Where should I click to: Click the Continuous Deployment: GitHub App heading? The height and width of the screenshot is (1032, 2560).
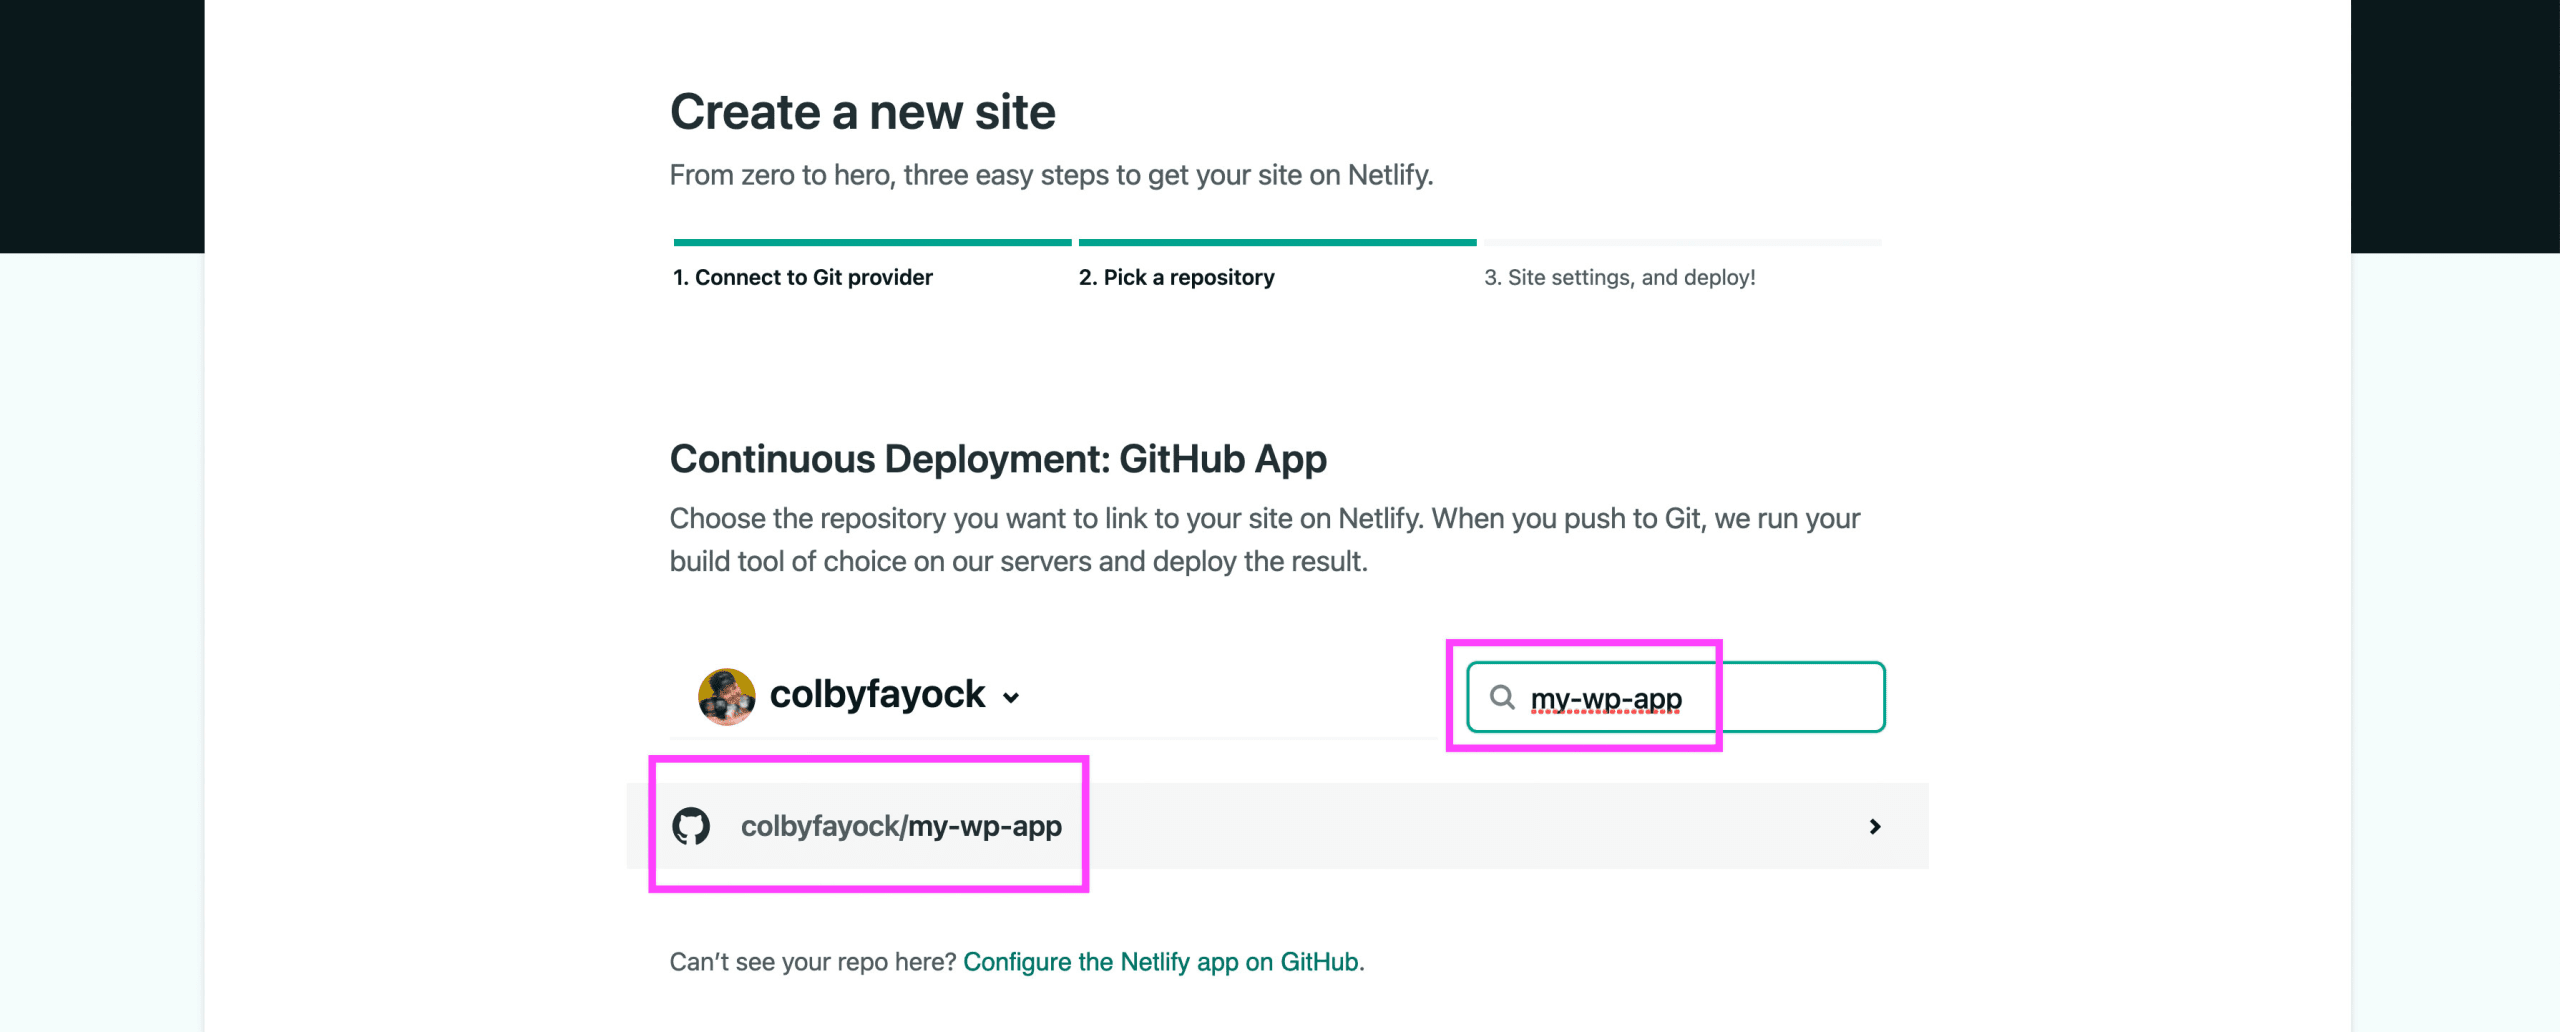(x=998, y=459)
